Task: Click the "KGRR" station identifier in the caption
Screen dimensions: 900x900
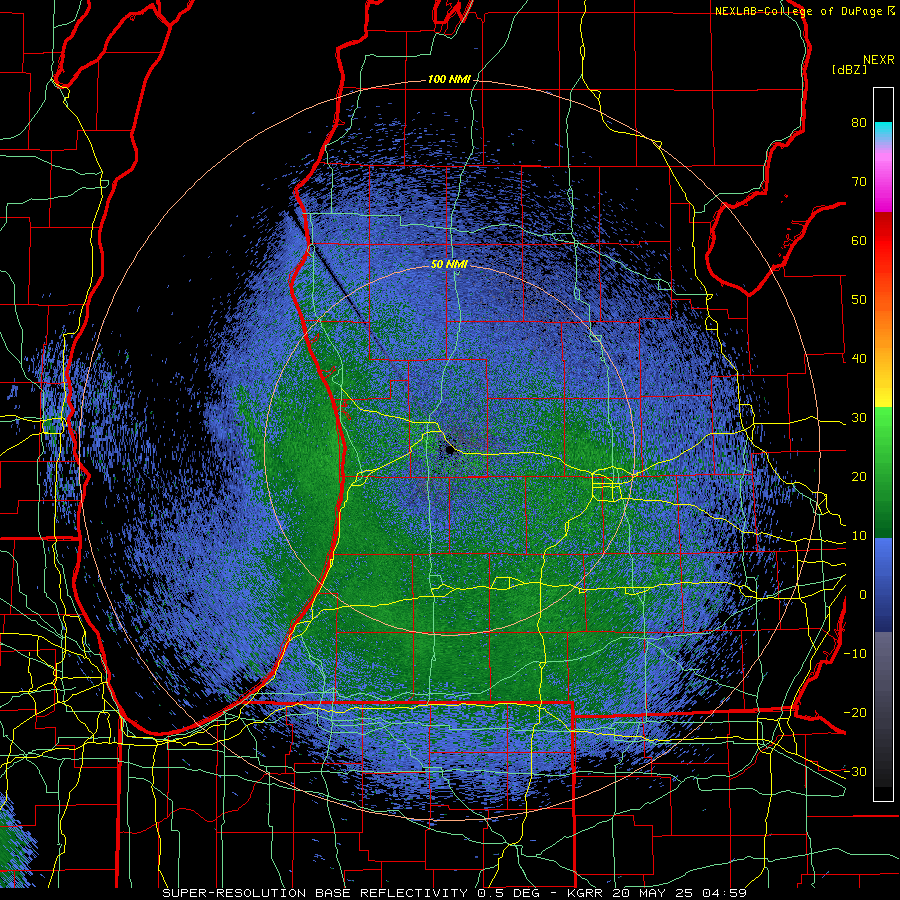Action: [587, 893]
